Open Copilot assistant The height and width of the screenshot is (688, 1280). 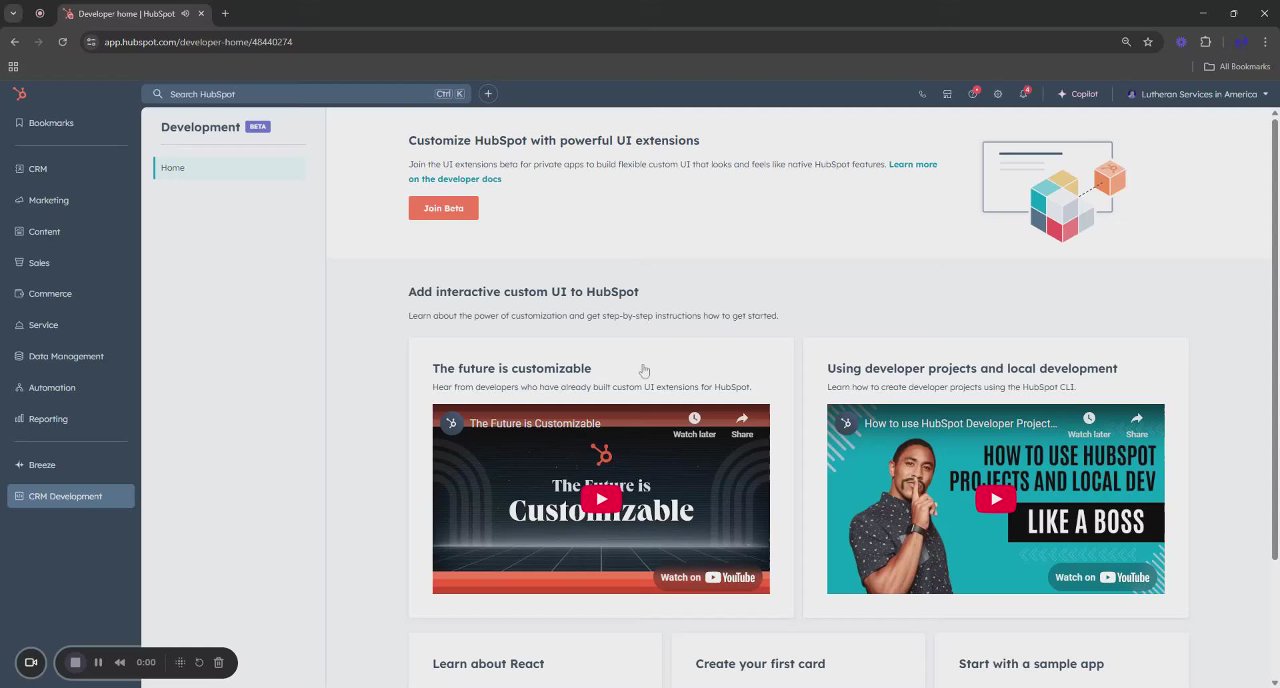(1078, 94)
